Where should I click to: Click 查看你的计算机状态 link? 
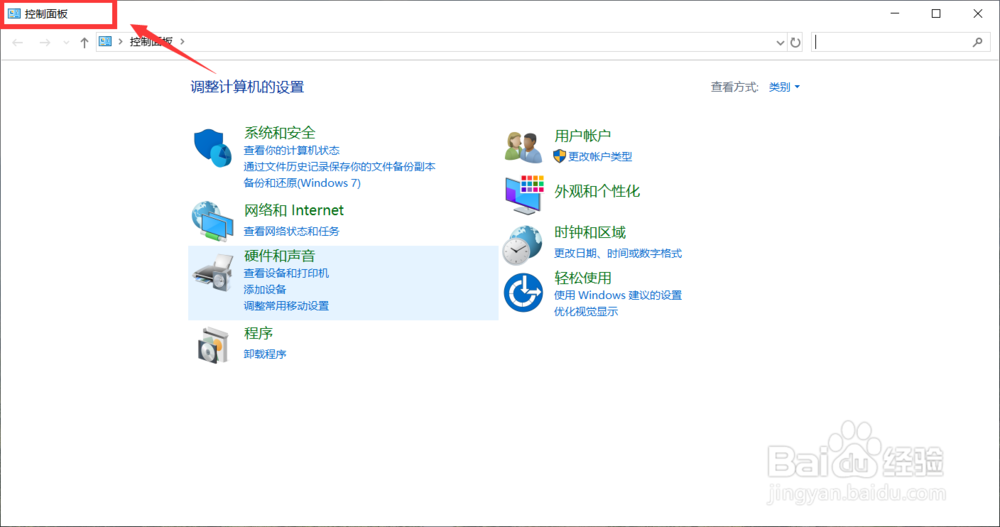[291, 151]
